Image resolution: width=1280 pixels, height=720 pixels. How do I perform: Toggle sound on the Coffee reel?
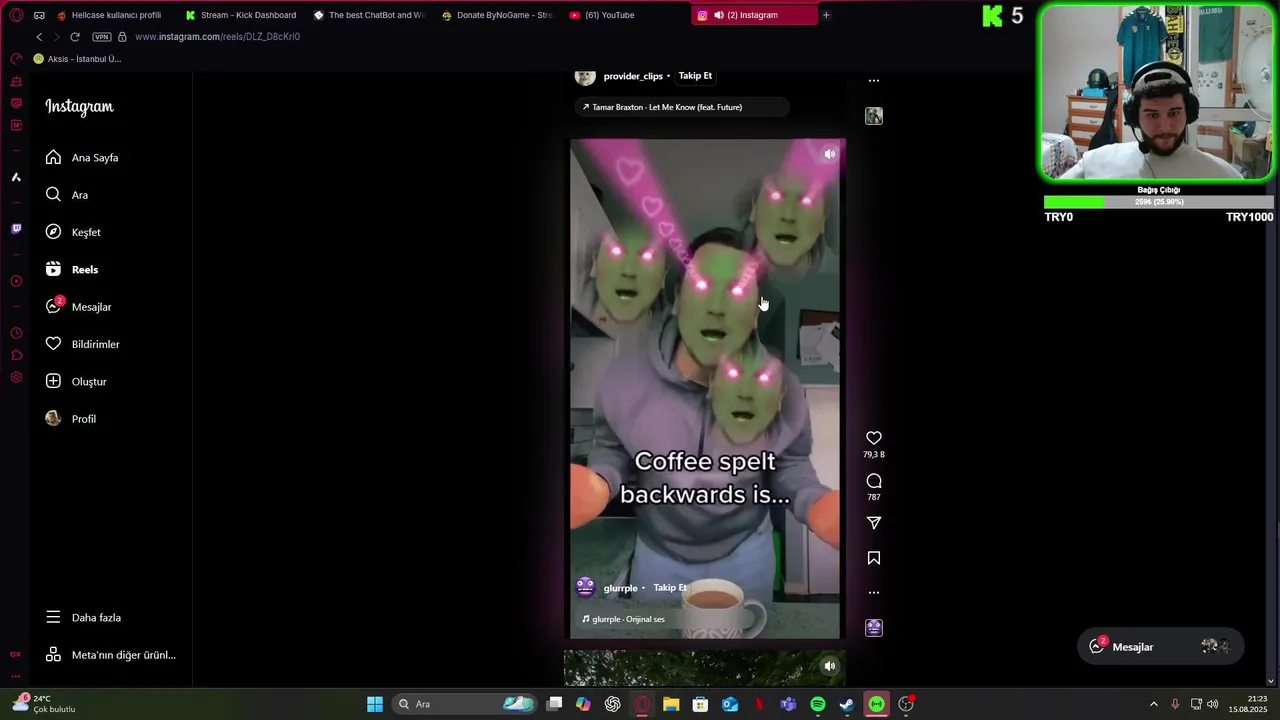pos(829,154)
